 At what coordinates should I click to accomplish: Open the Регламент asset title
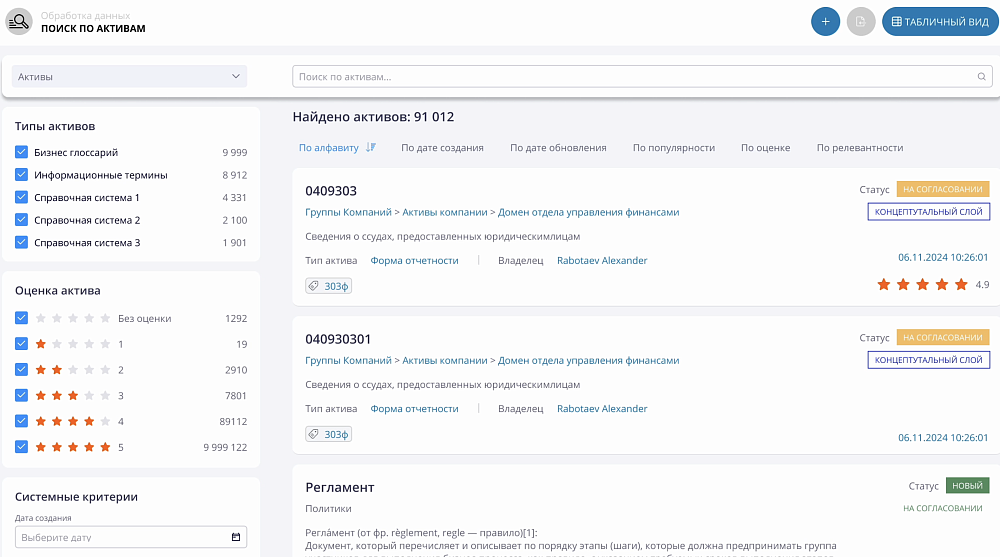pos(339,487)
